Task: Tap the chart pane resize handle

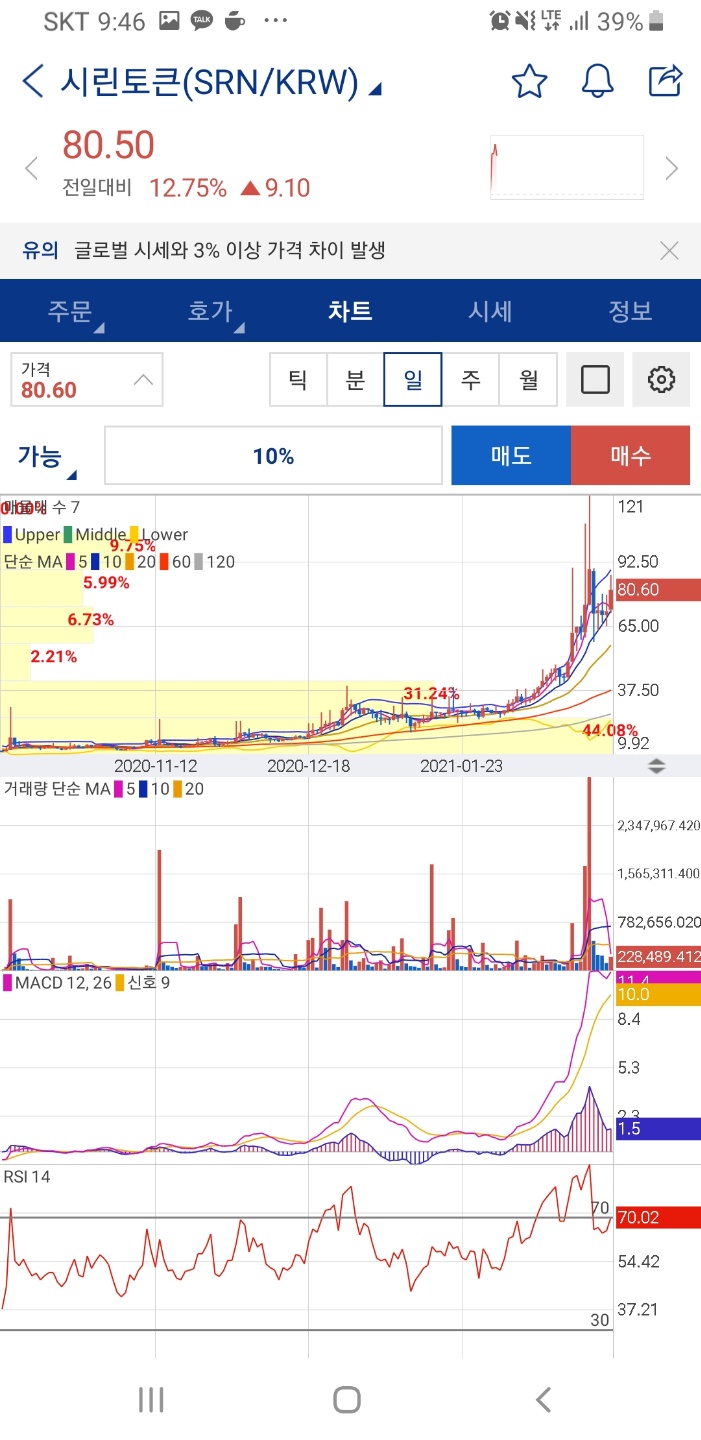Action: [x=656, y=767]
